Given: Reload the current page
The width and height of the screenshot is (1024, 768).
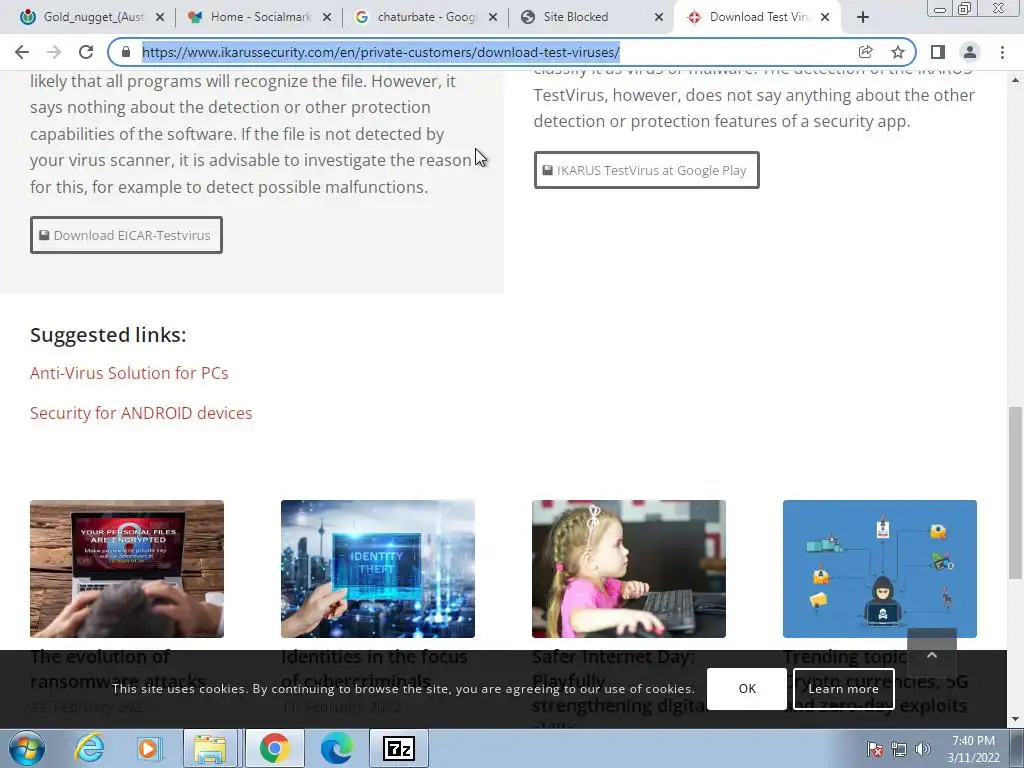Looking at the screenshot, I should [x=86, y=52].
